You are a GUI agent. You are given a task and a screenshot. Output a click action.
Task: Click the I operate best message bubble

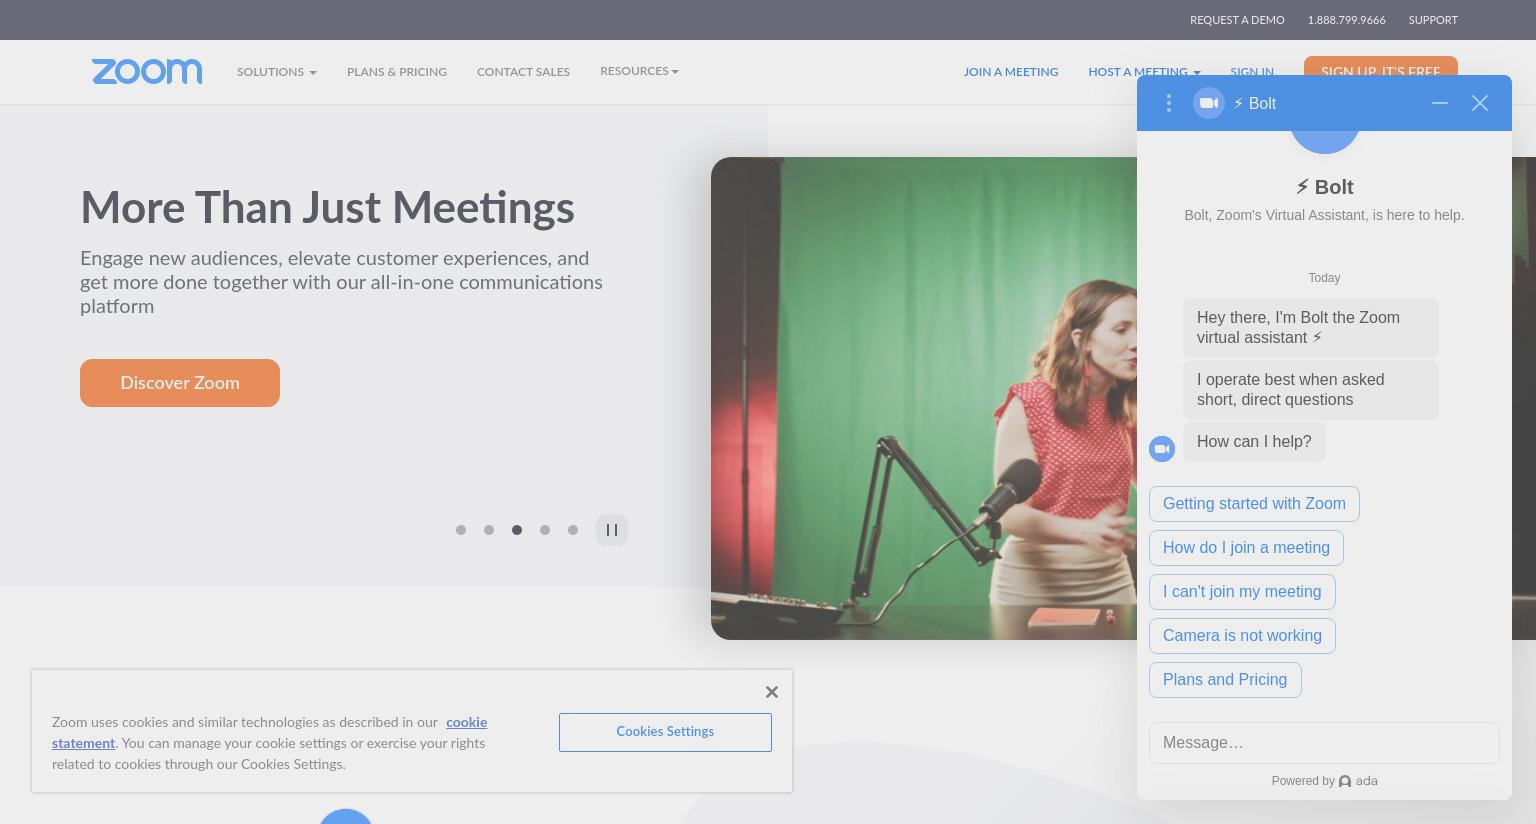click(x=1311, y=390)
